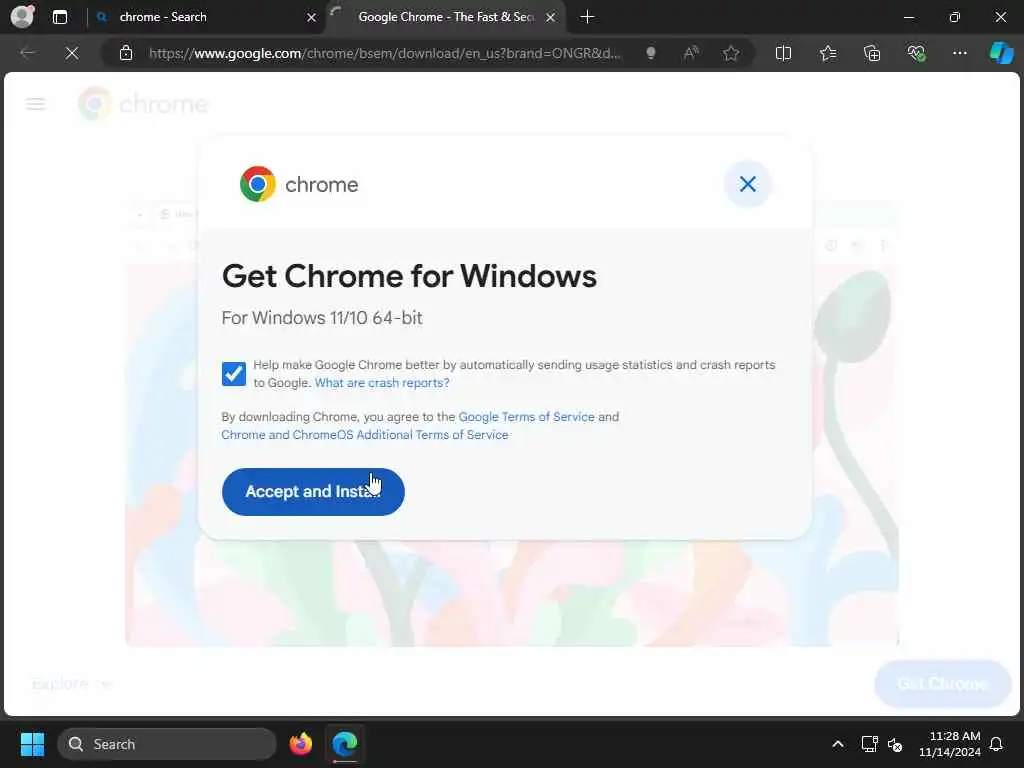This screenshot has height=768, width=1024.
Task: Open a new tab with the plus button
Action: point(587,17)
